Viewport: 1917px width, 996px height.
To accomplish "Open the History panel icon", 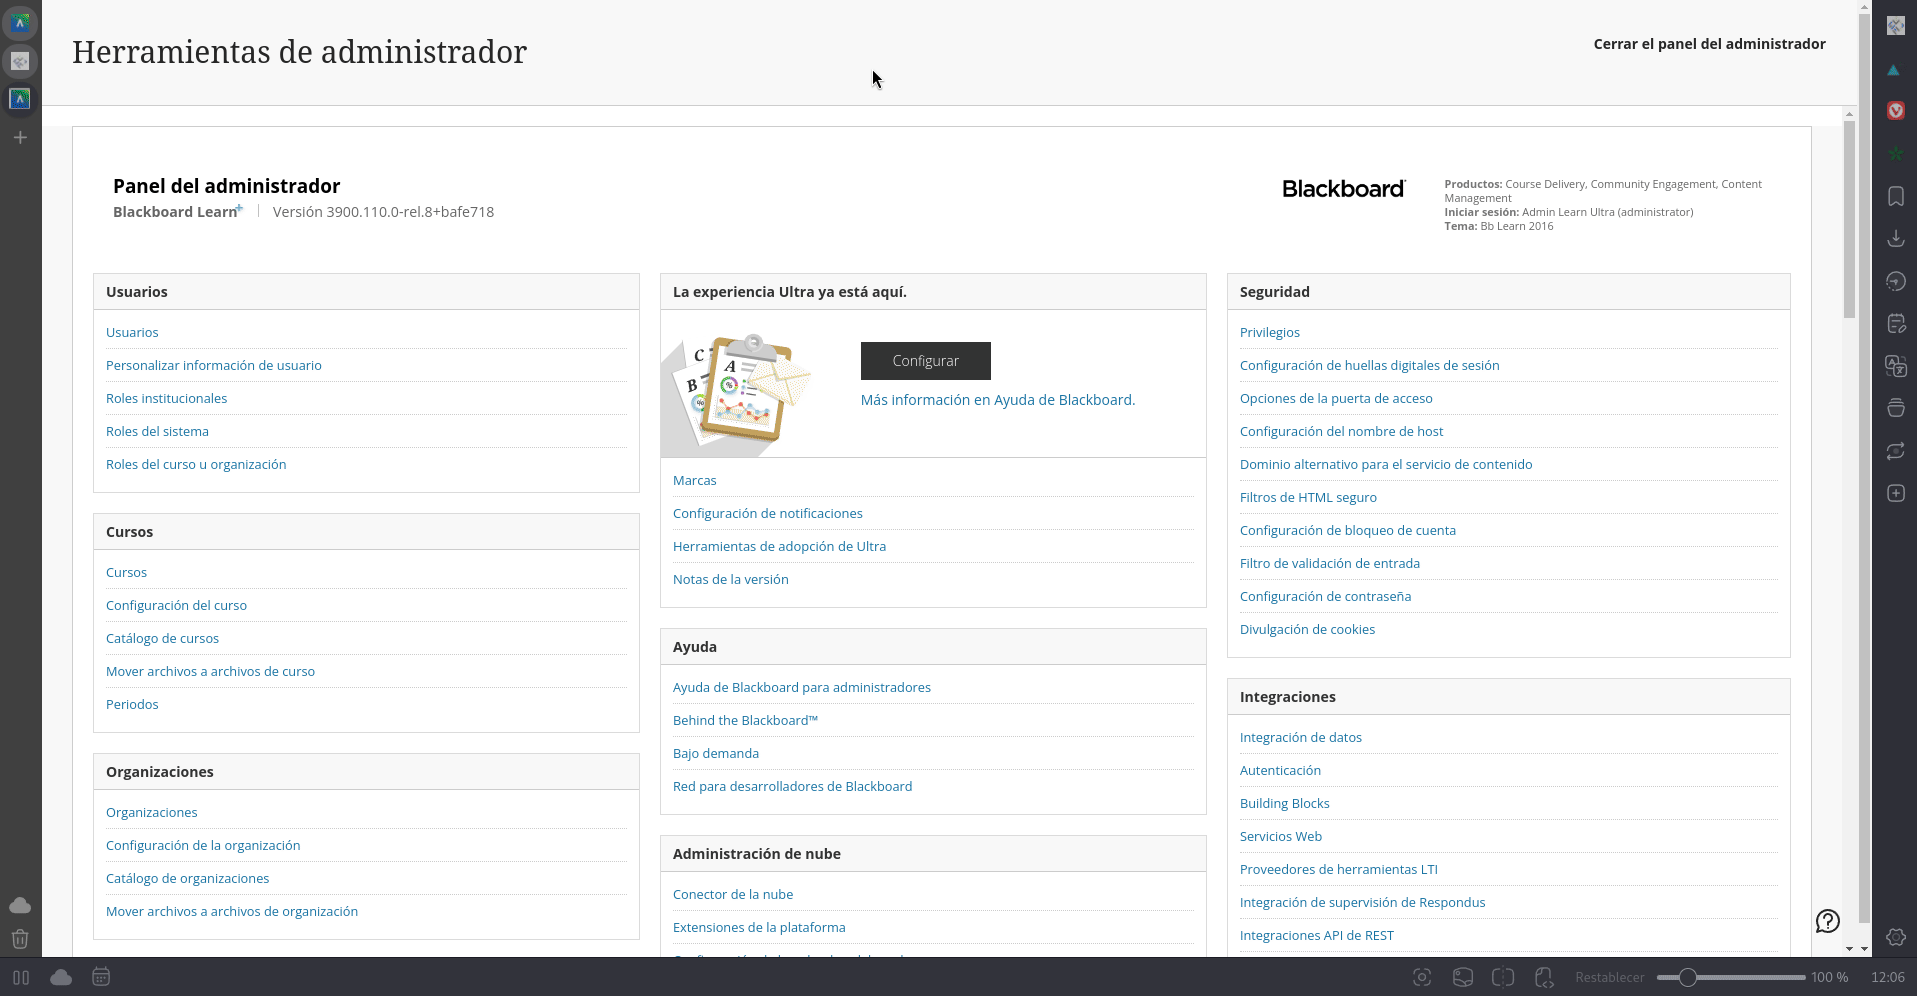I will (x=1895, y=281).
